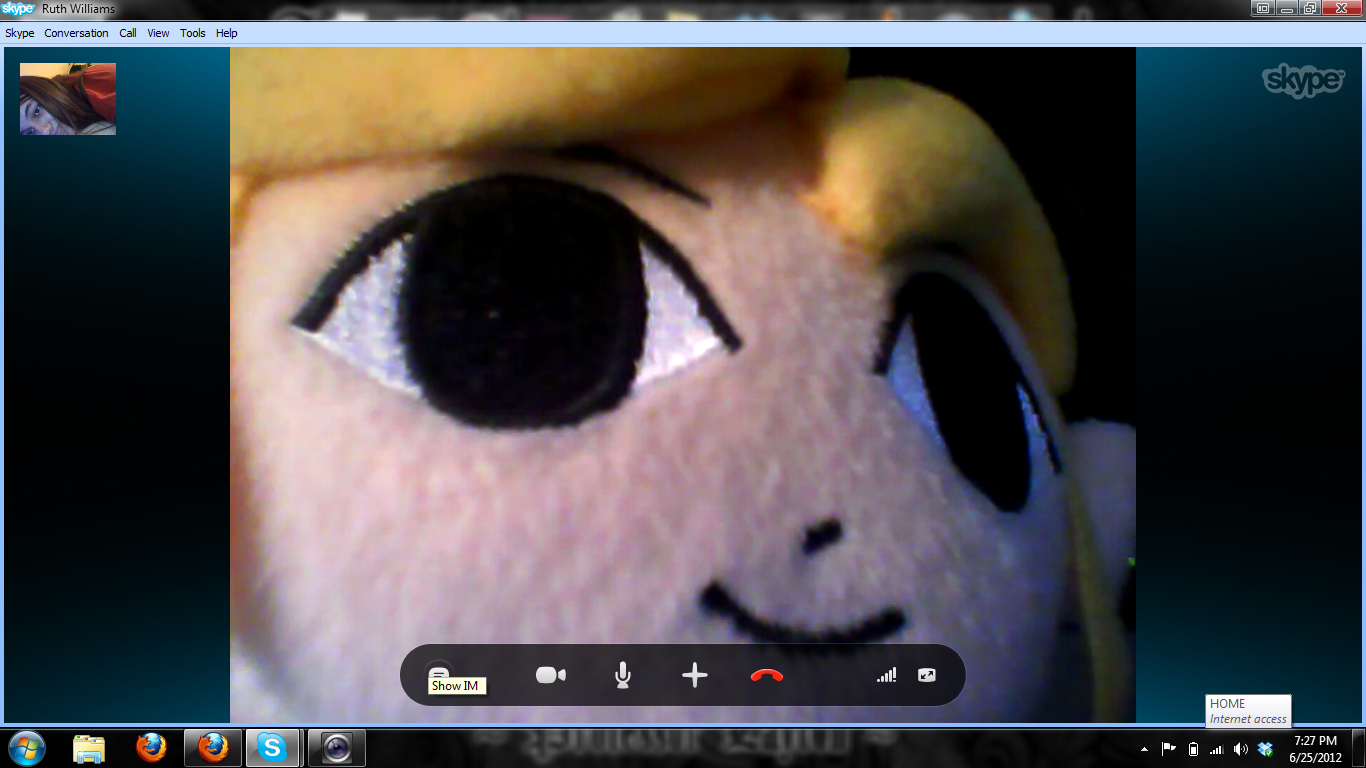This screenshot has height=768, width=1366.
Task: Switch to compact view in title bar
Action: pos(1263,8)
